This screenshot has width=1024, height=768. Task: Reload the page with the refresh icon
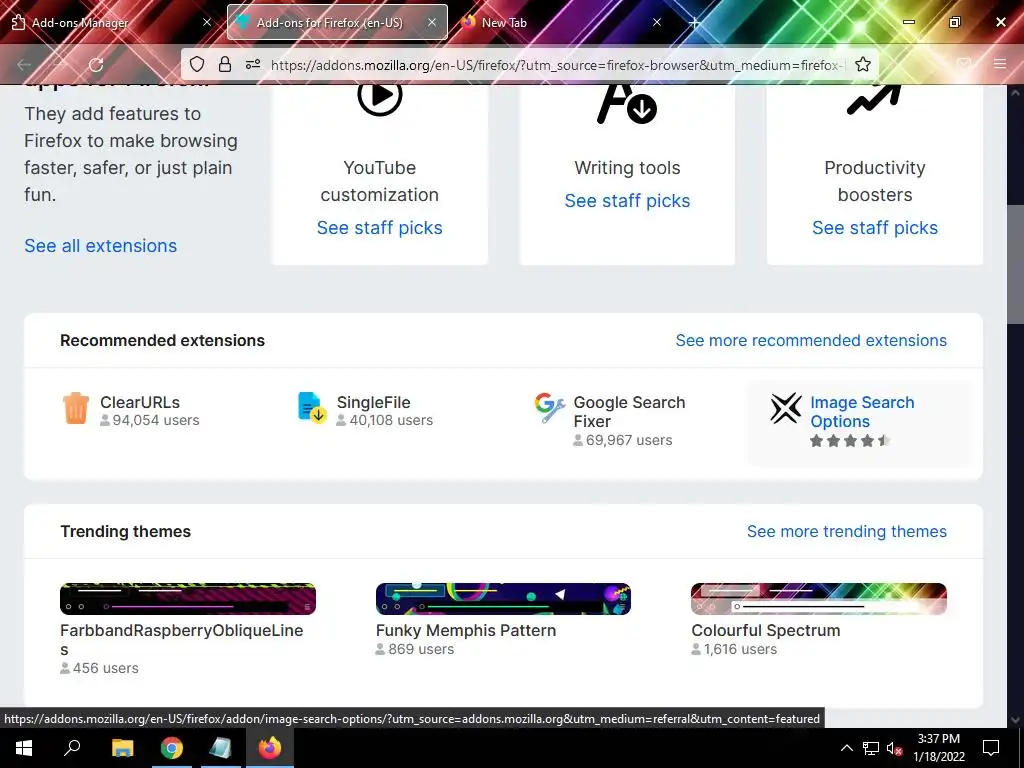[96, 64]
